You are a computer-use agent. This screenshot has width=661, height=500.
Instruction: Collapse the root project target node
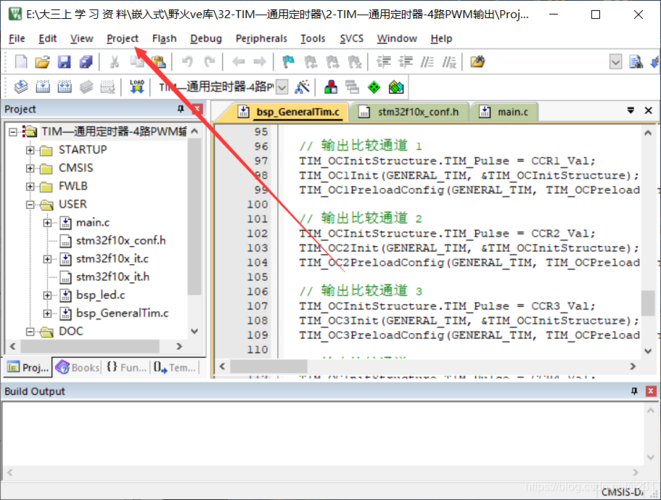pos(13,132)
